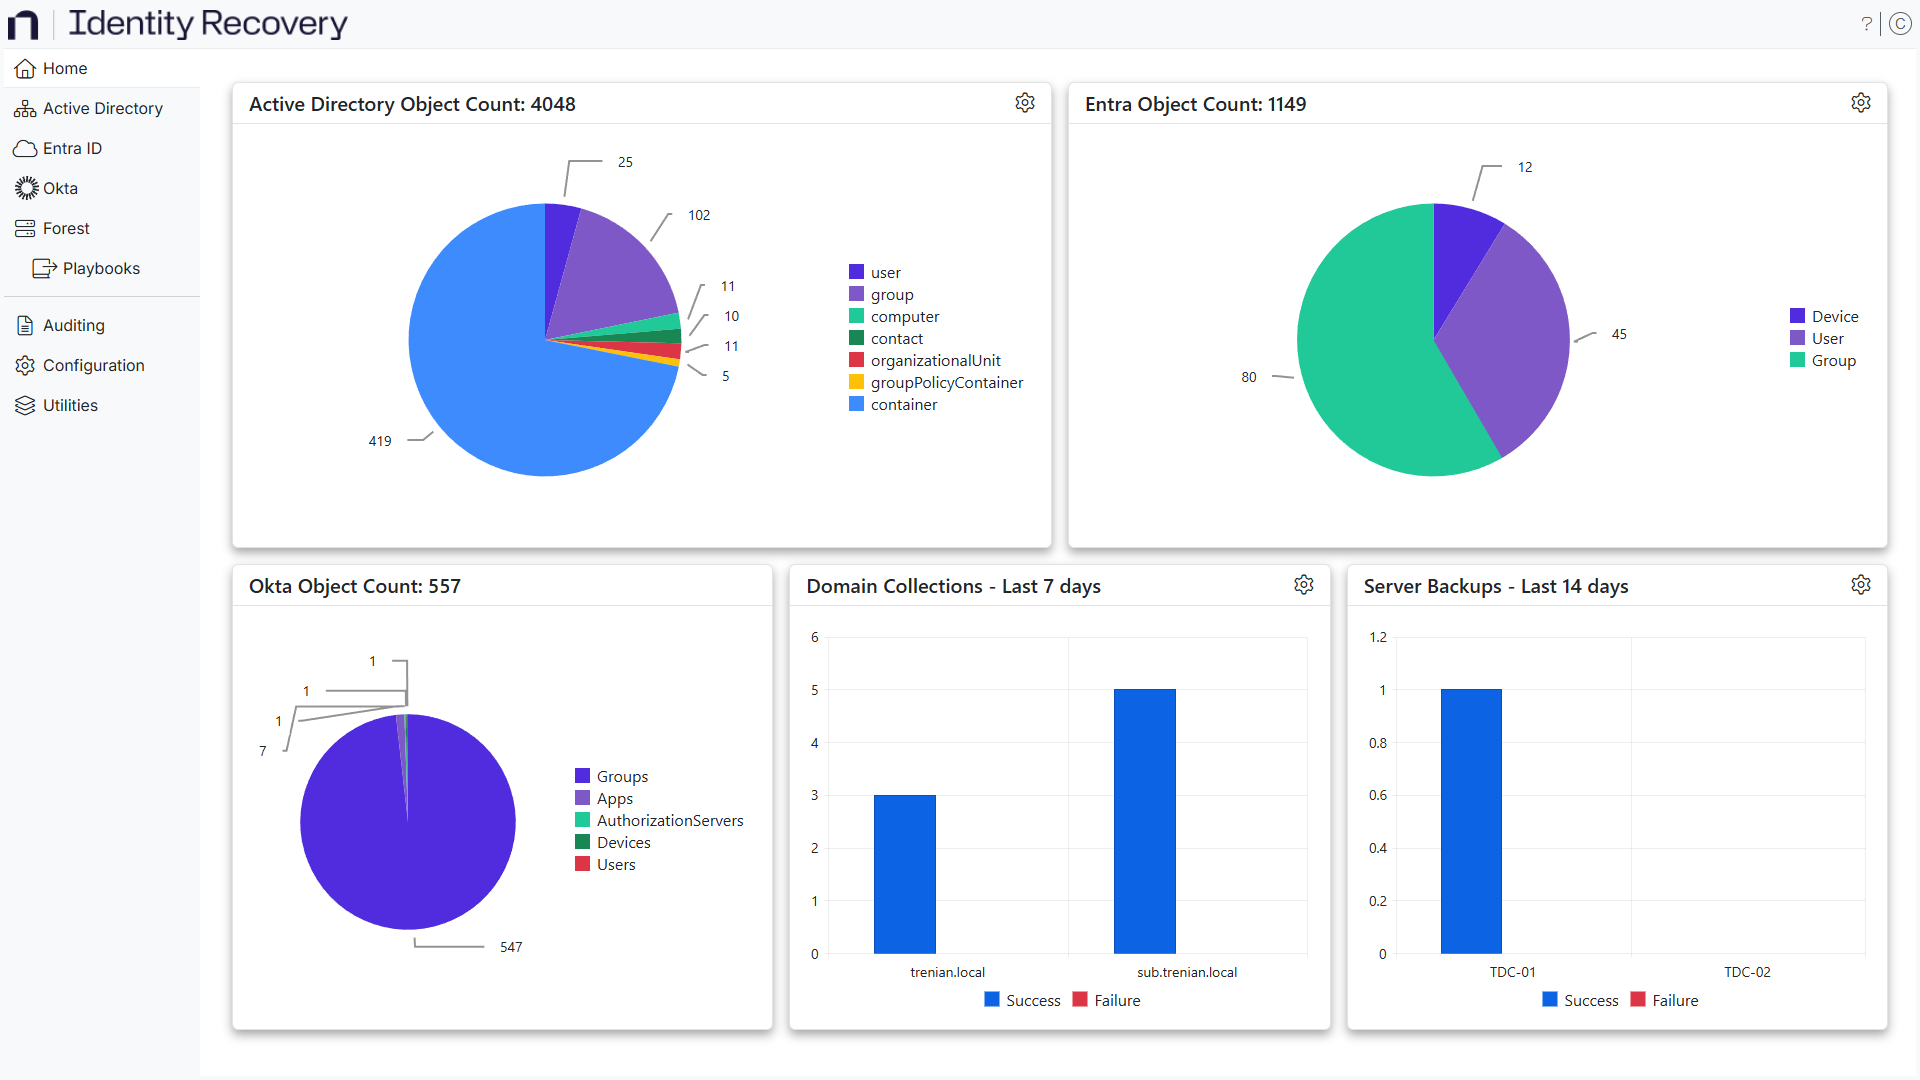1920x1080 pixels.
Task: Click the sub.trenian.local Success bar
Action: pos(1144,820)
